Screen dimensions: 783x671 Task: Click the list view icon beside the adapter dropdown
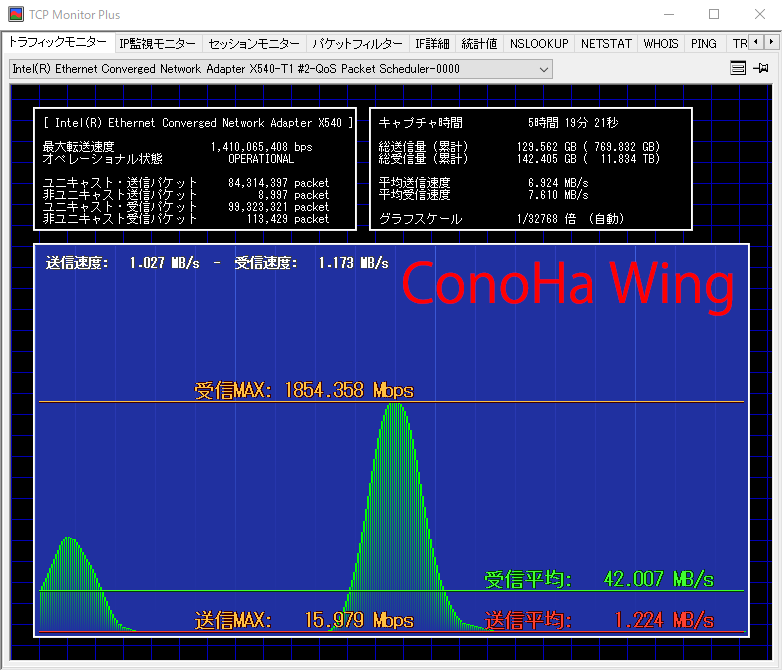click(738, 69)
